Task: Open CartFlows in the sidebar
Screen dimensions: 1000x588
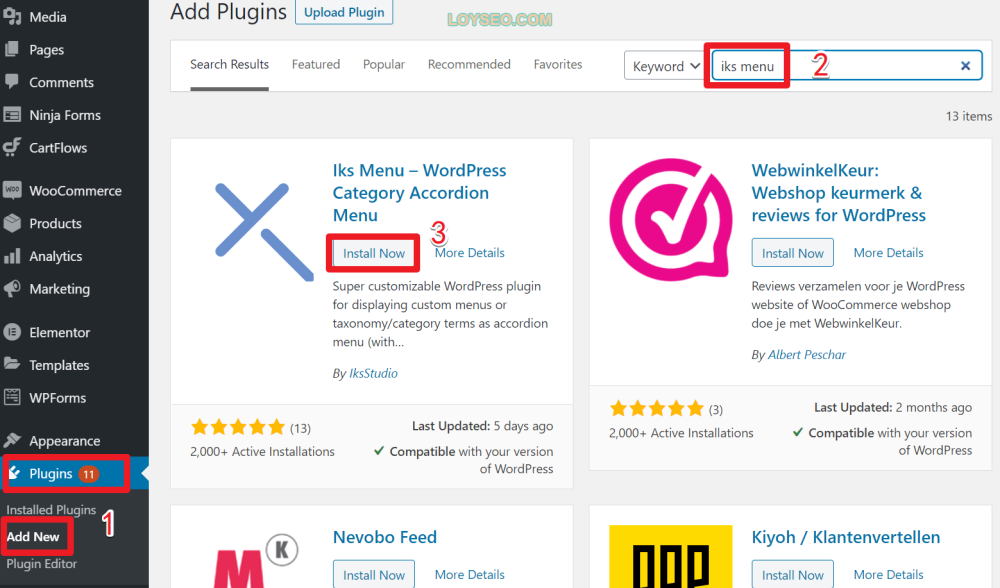Action: click(x=58, y=148)
